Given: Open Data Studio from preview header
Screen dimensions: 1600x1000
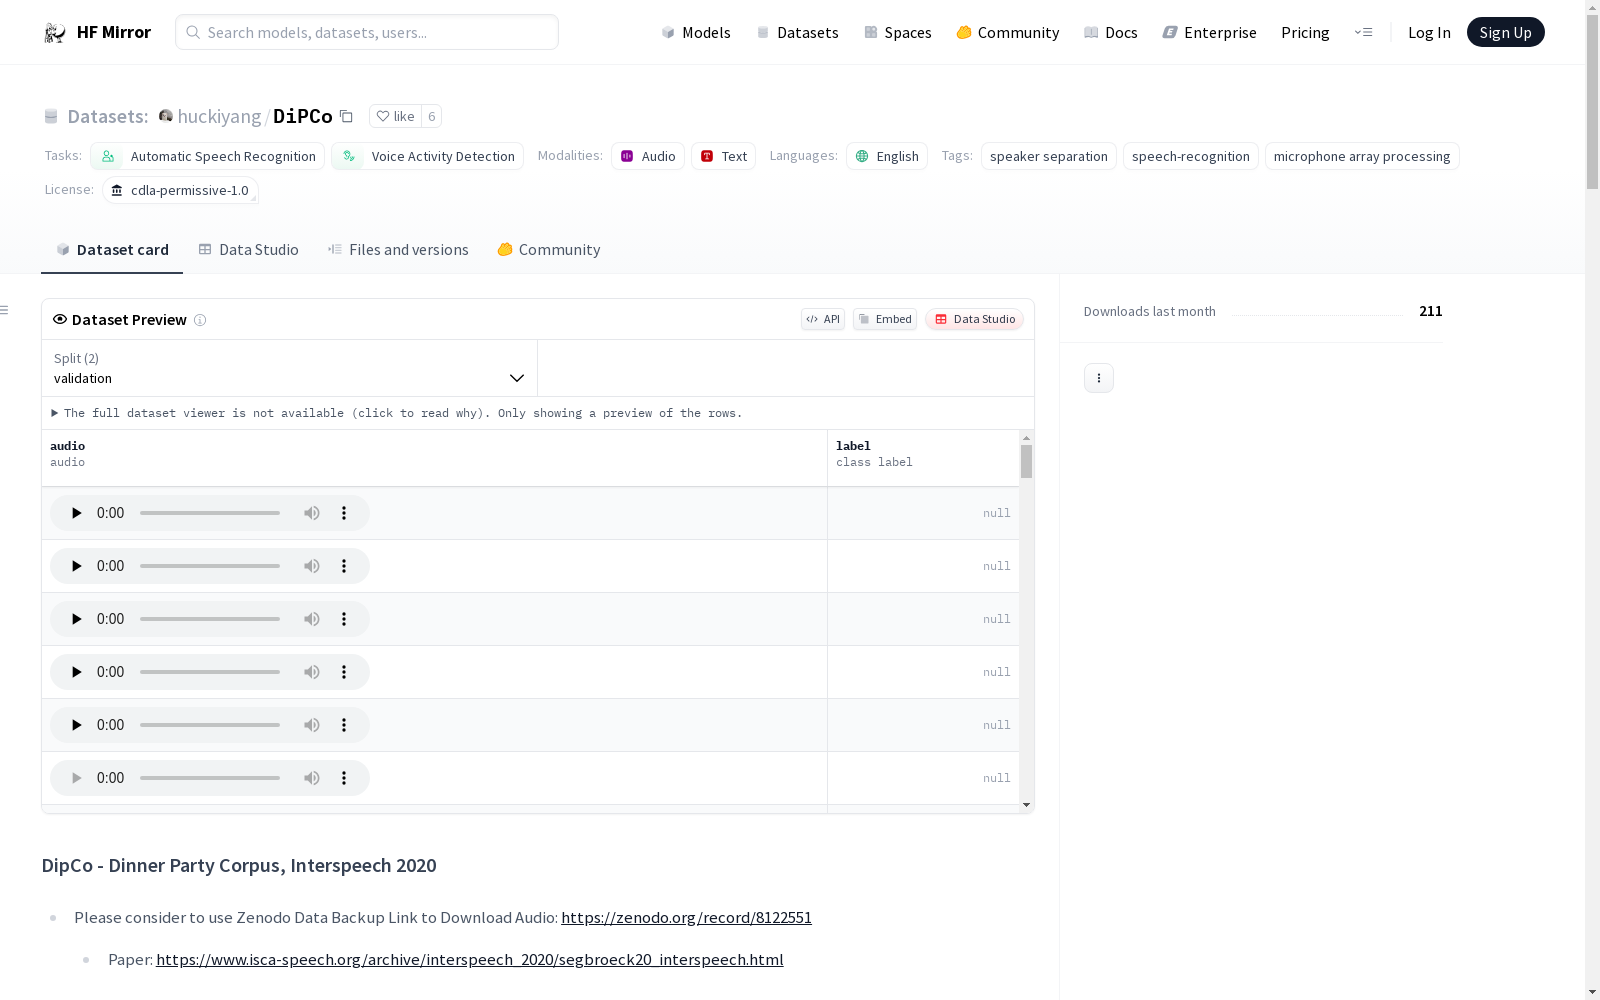Looking at the screenshot, I should coord(975,319).
